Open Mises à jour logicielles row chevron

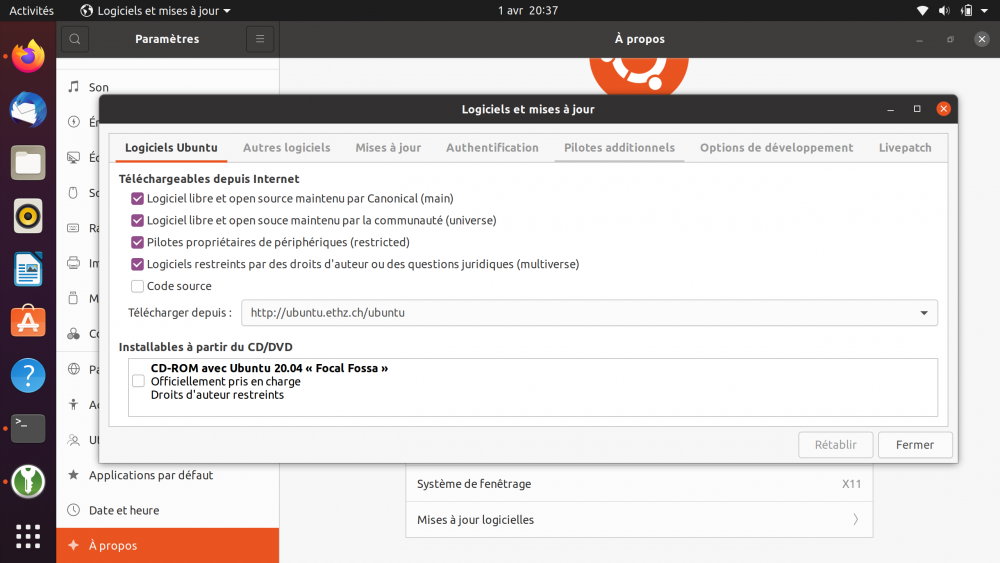[x=855, y=520]
